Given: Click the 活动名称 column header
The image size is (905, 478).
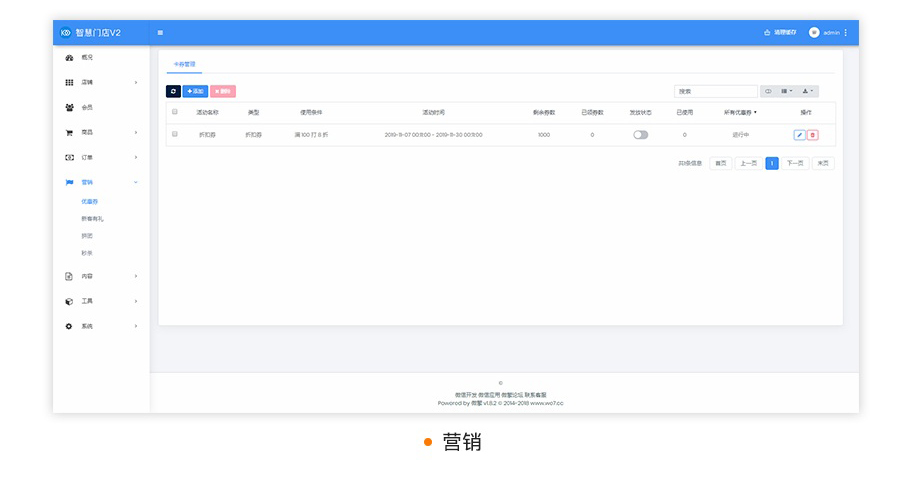Looking at the screenshot, I should 207,113.
